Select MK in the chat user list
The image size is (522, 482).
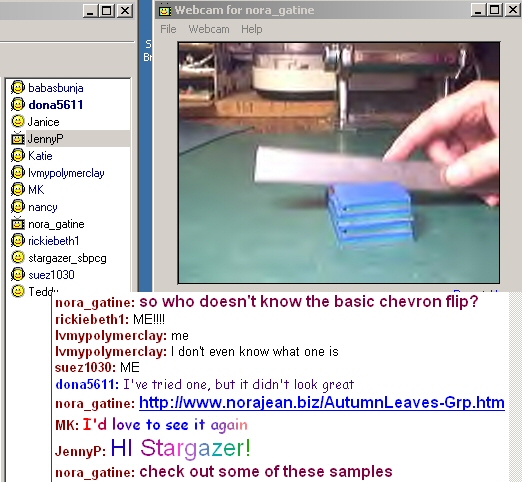pyautogui.click(x=36, y=190)
